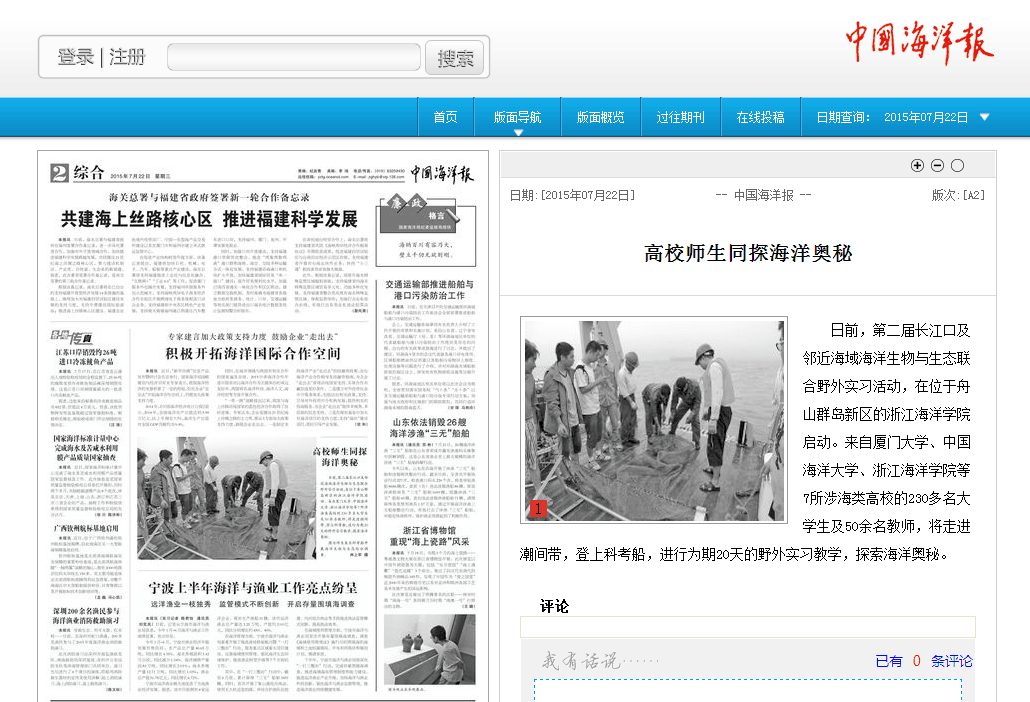Image resolution: width=1030 pixels, height=702 pixels.
Task: Open the 版面概览 overview tab
Action: coord(600,118)
